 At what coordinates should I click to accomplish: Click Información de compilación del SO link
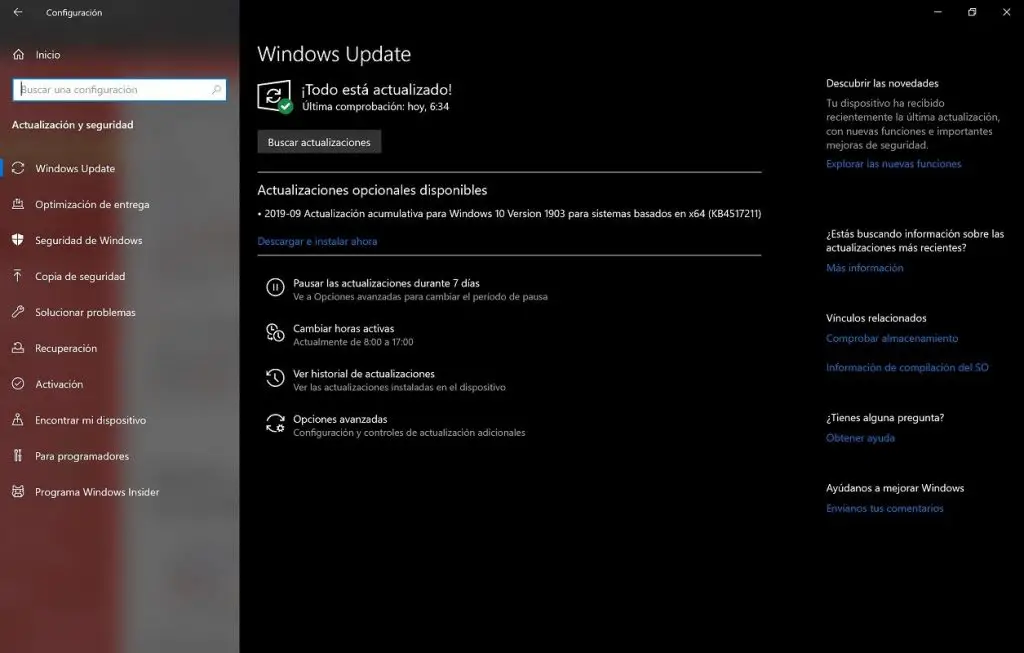[907, 367]
